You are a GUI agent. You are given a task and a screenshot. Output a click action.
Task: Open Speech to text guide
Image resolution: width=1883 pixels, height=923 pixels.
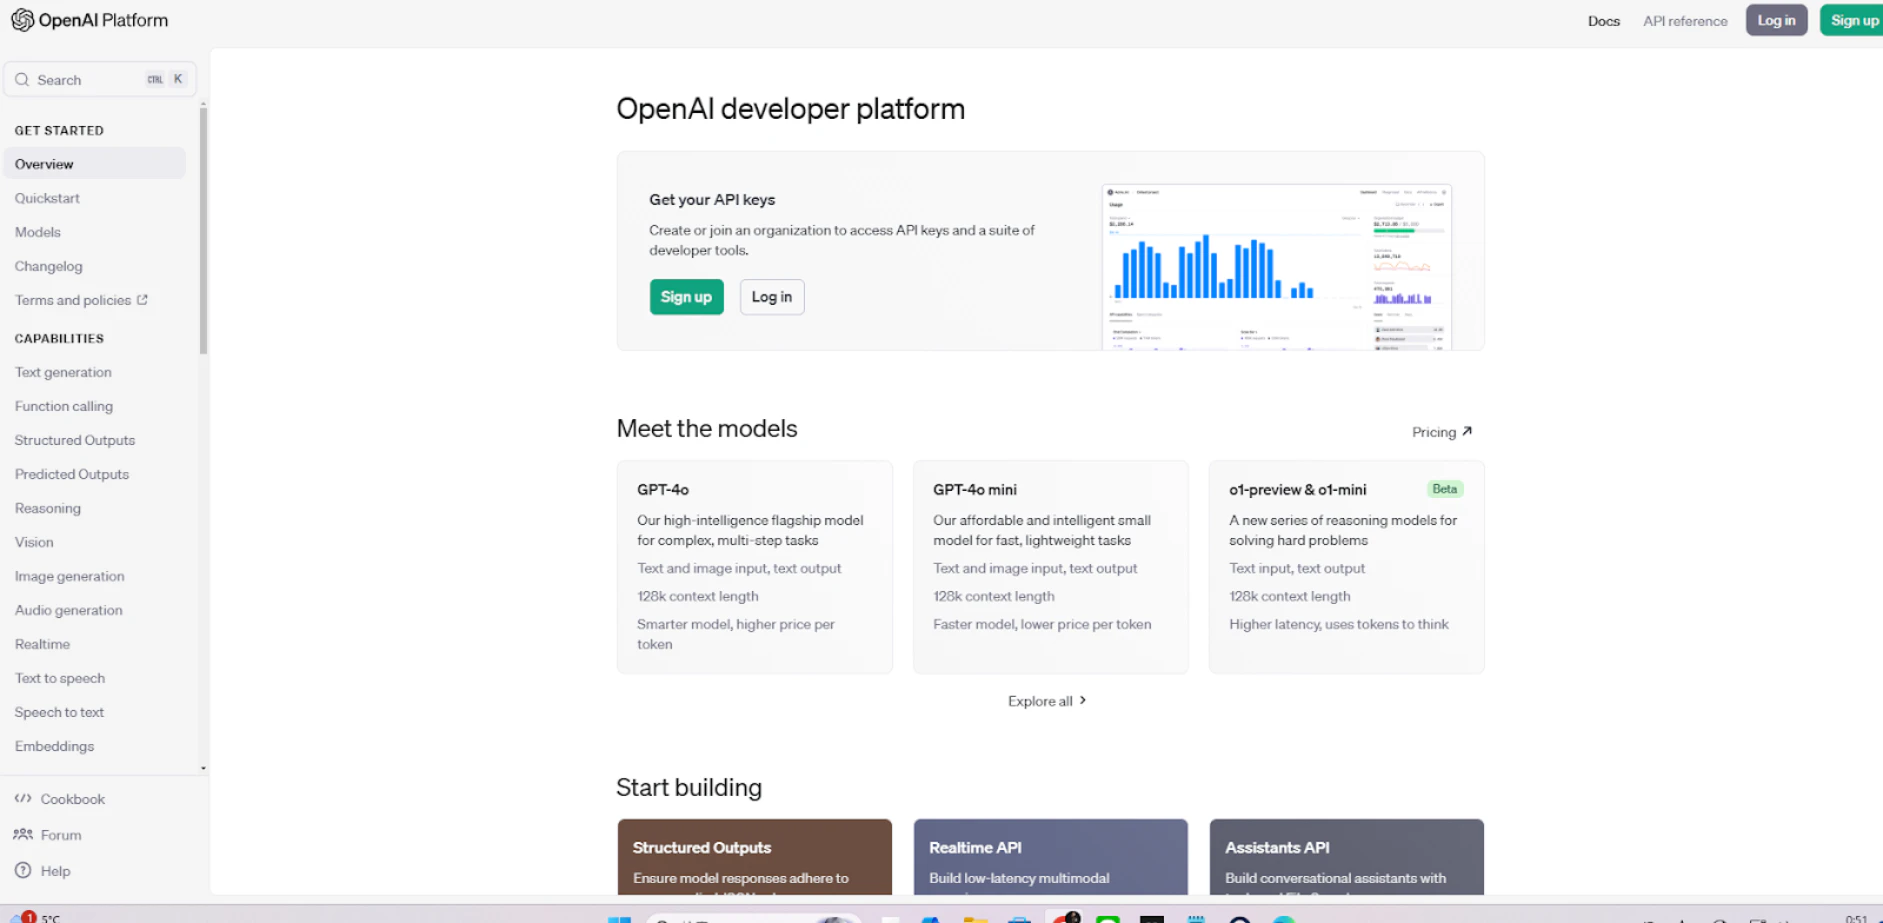[60, 712]
